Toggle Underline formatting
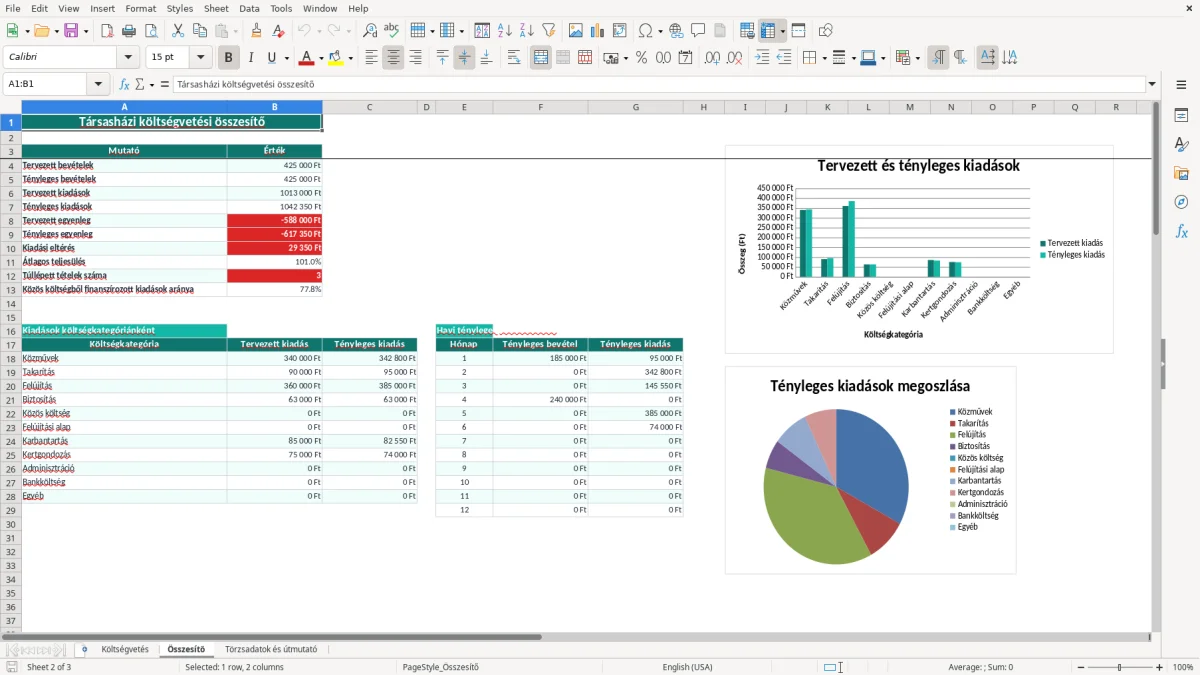Screen dimensions: 1200x675 [271, 58]
